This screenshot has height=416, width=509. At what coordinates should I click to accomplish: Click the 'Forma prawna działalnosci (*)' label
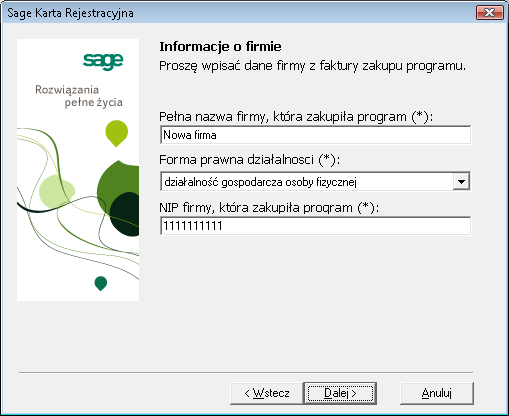249,160
